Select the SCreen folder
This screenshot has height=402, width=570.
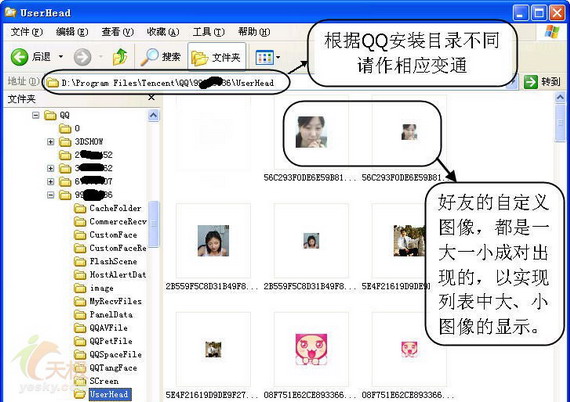(x=96, y=381)
